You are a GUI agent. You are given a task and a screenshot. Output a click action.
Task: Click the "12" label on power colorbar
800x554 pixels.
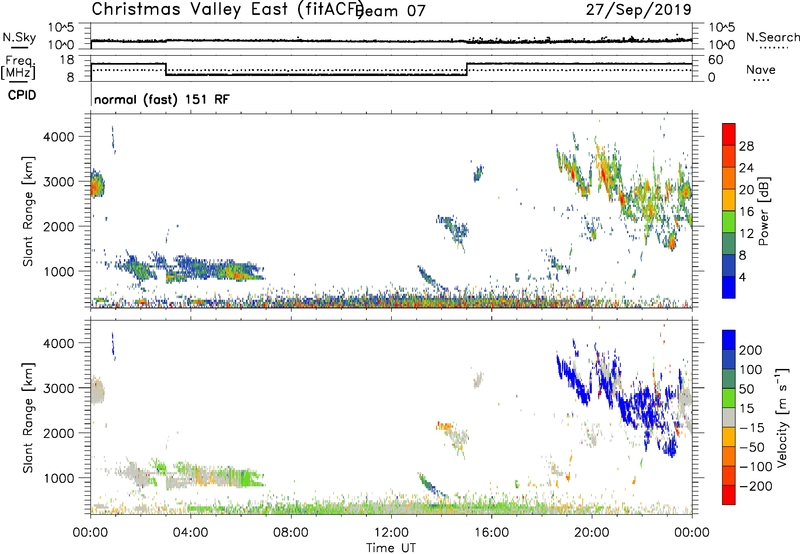pos(746,234)
